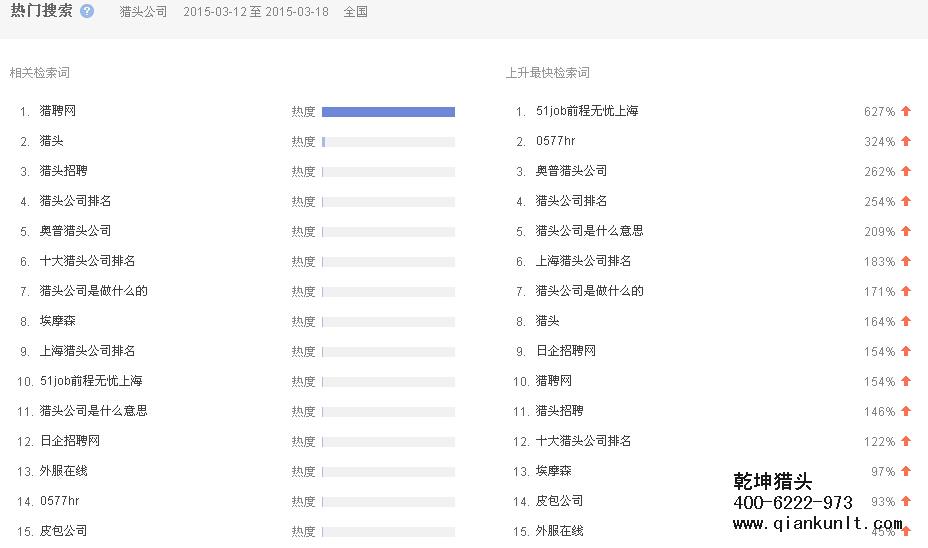This screenshot has width=928, height=548.
Task: Click the red arrow next to 164%
Action: pos(906,321)
